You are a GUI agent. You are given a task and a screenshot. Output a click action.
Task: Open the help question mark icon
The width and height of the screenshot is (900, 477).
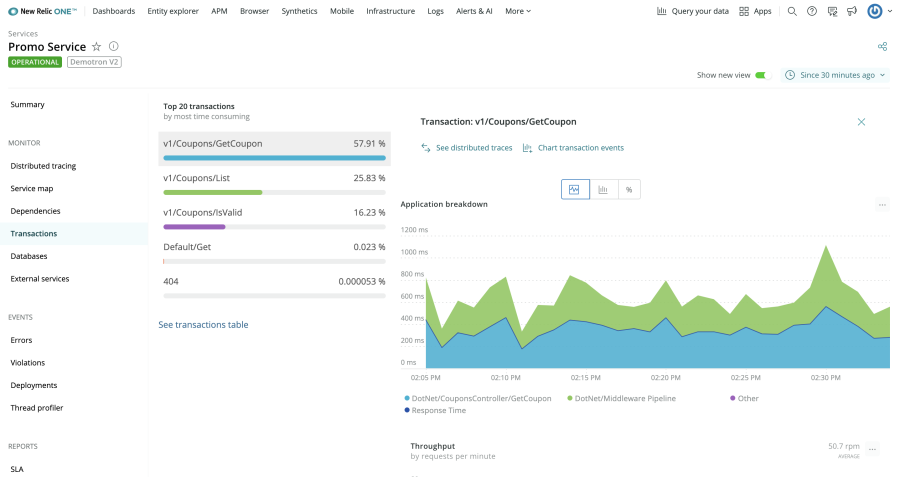click(x=812, y=11)
